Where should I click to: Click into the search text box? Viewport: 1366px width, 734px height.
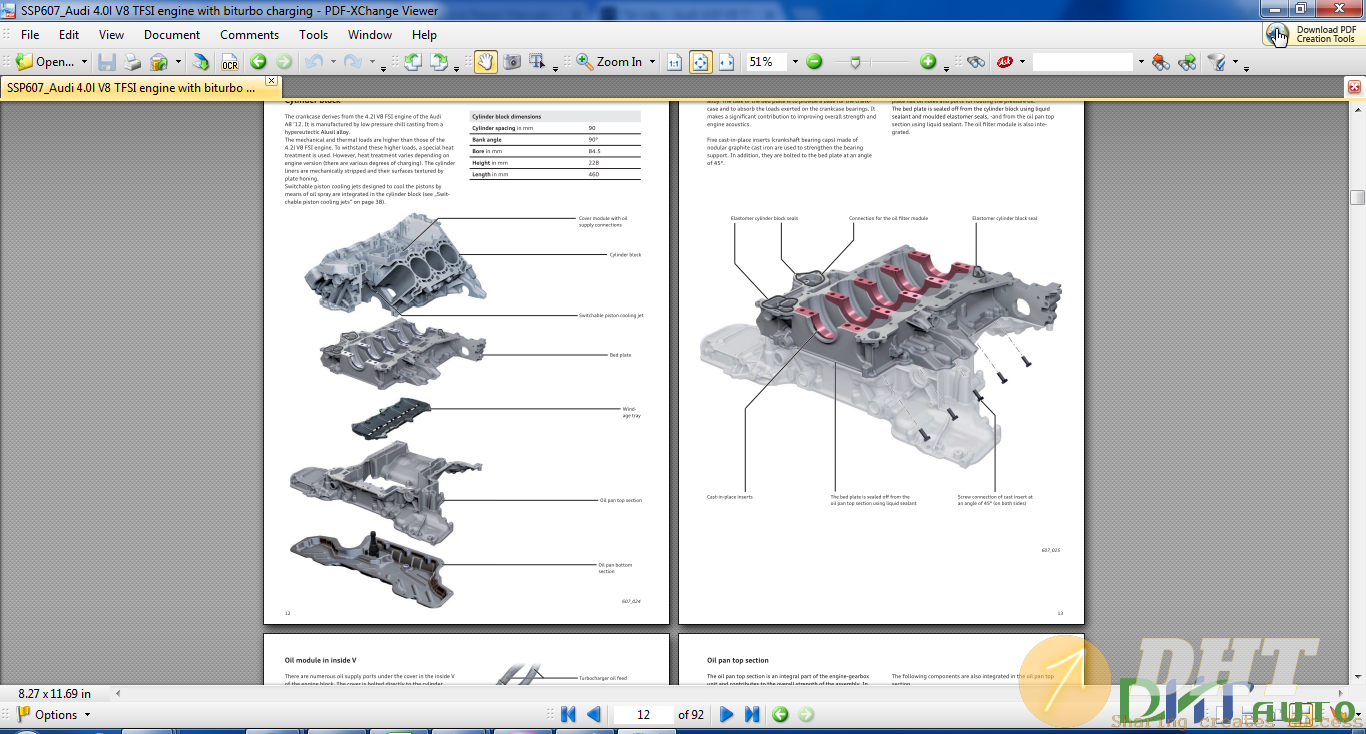(x=1083, y=62)
